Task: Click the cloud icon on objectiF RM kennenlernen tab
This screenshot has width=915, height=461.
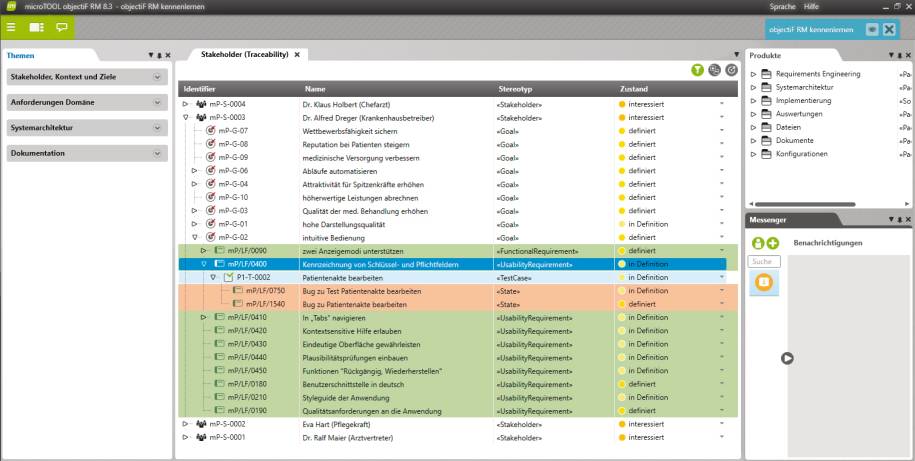Action: pos(872,30)
